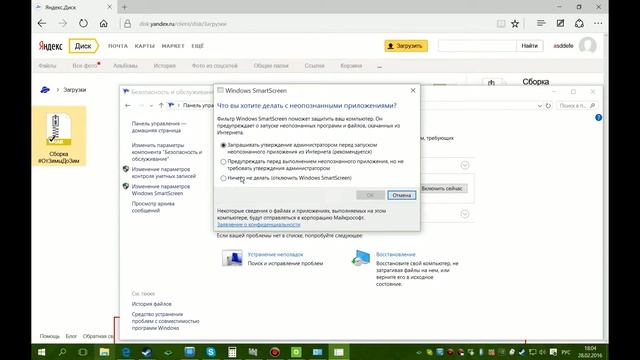The image size is (640, 360).
Task: Open the 'Устранение неполадок' troubleshooting link
Action: pyautogui.click(x=276, y=254)
